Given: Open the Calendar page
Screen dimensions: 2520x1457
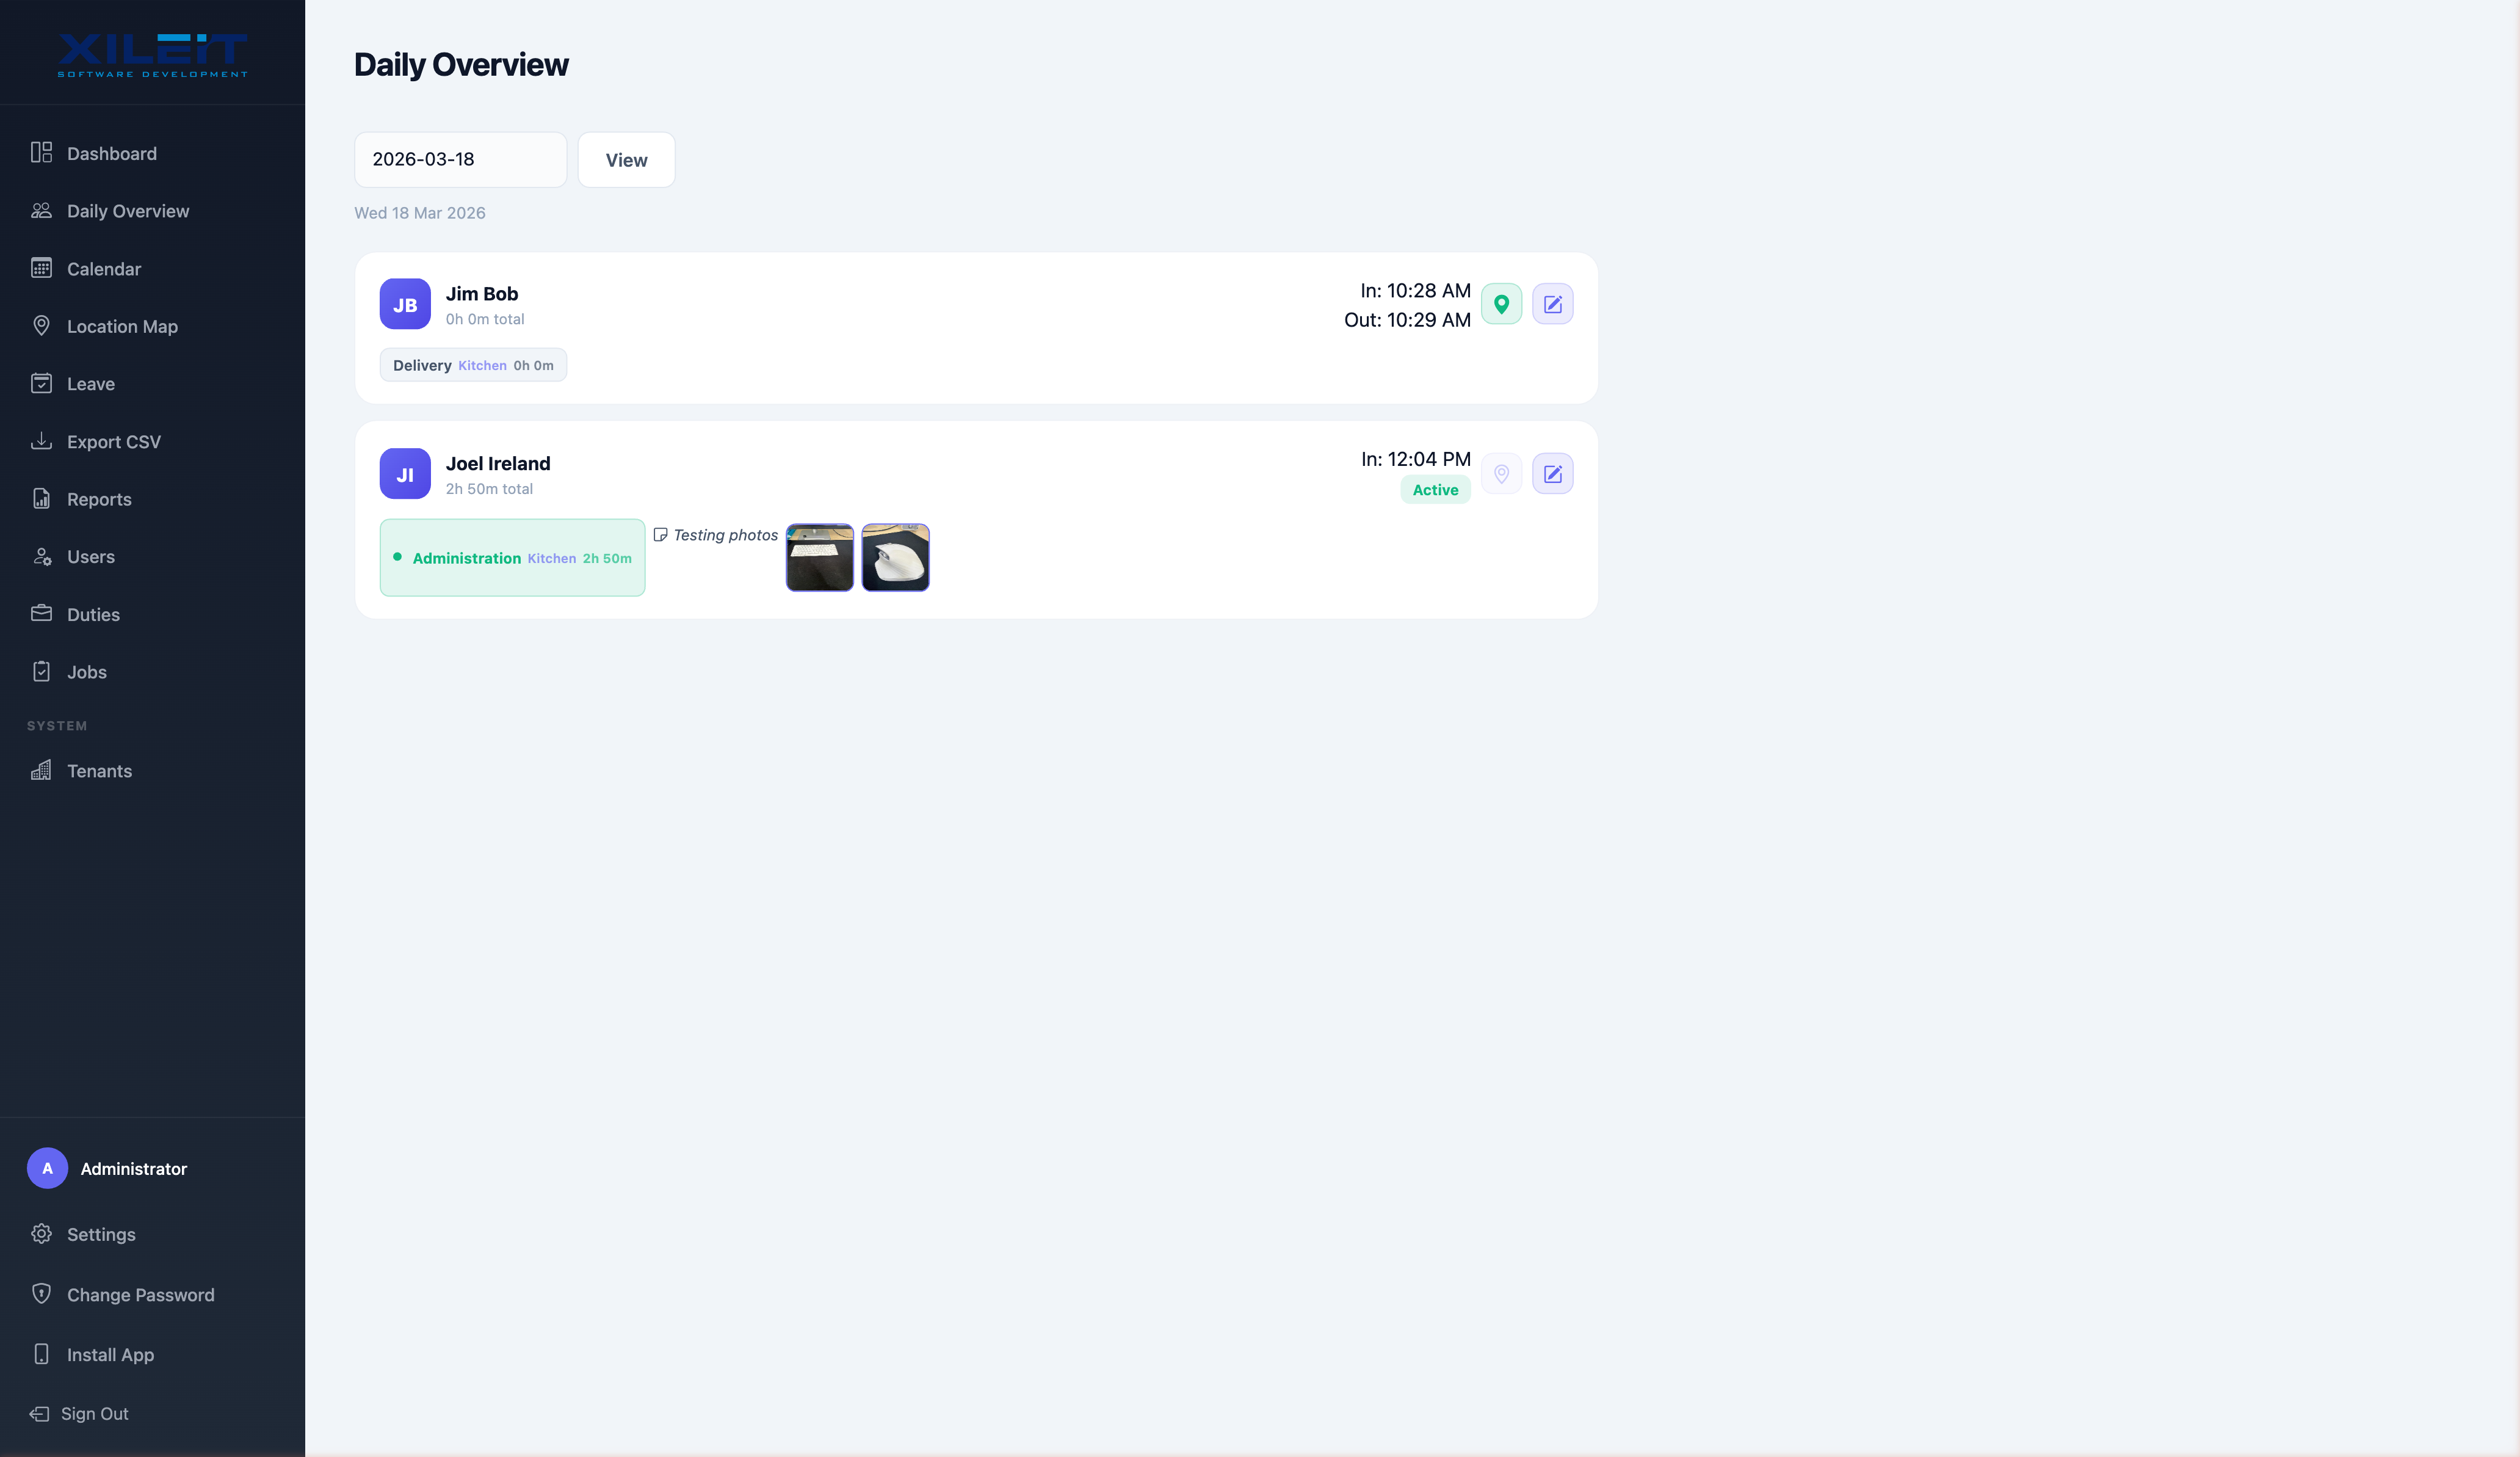Looking at the screenshot, I should (104, 269).
